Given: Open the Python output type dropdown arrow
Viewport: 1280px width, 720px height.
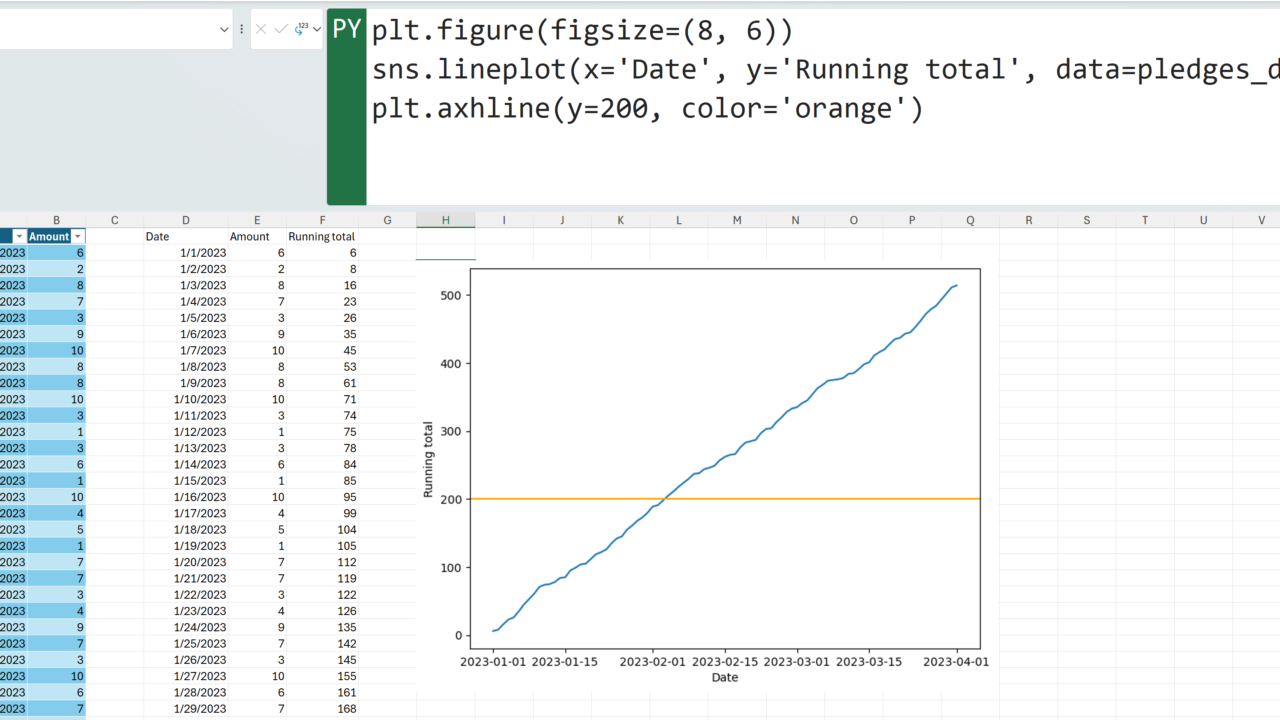Looking at the screenshot, I should [317, 30].
